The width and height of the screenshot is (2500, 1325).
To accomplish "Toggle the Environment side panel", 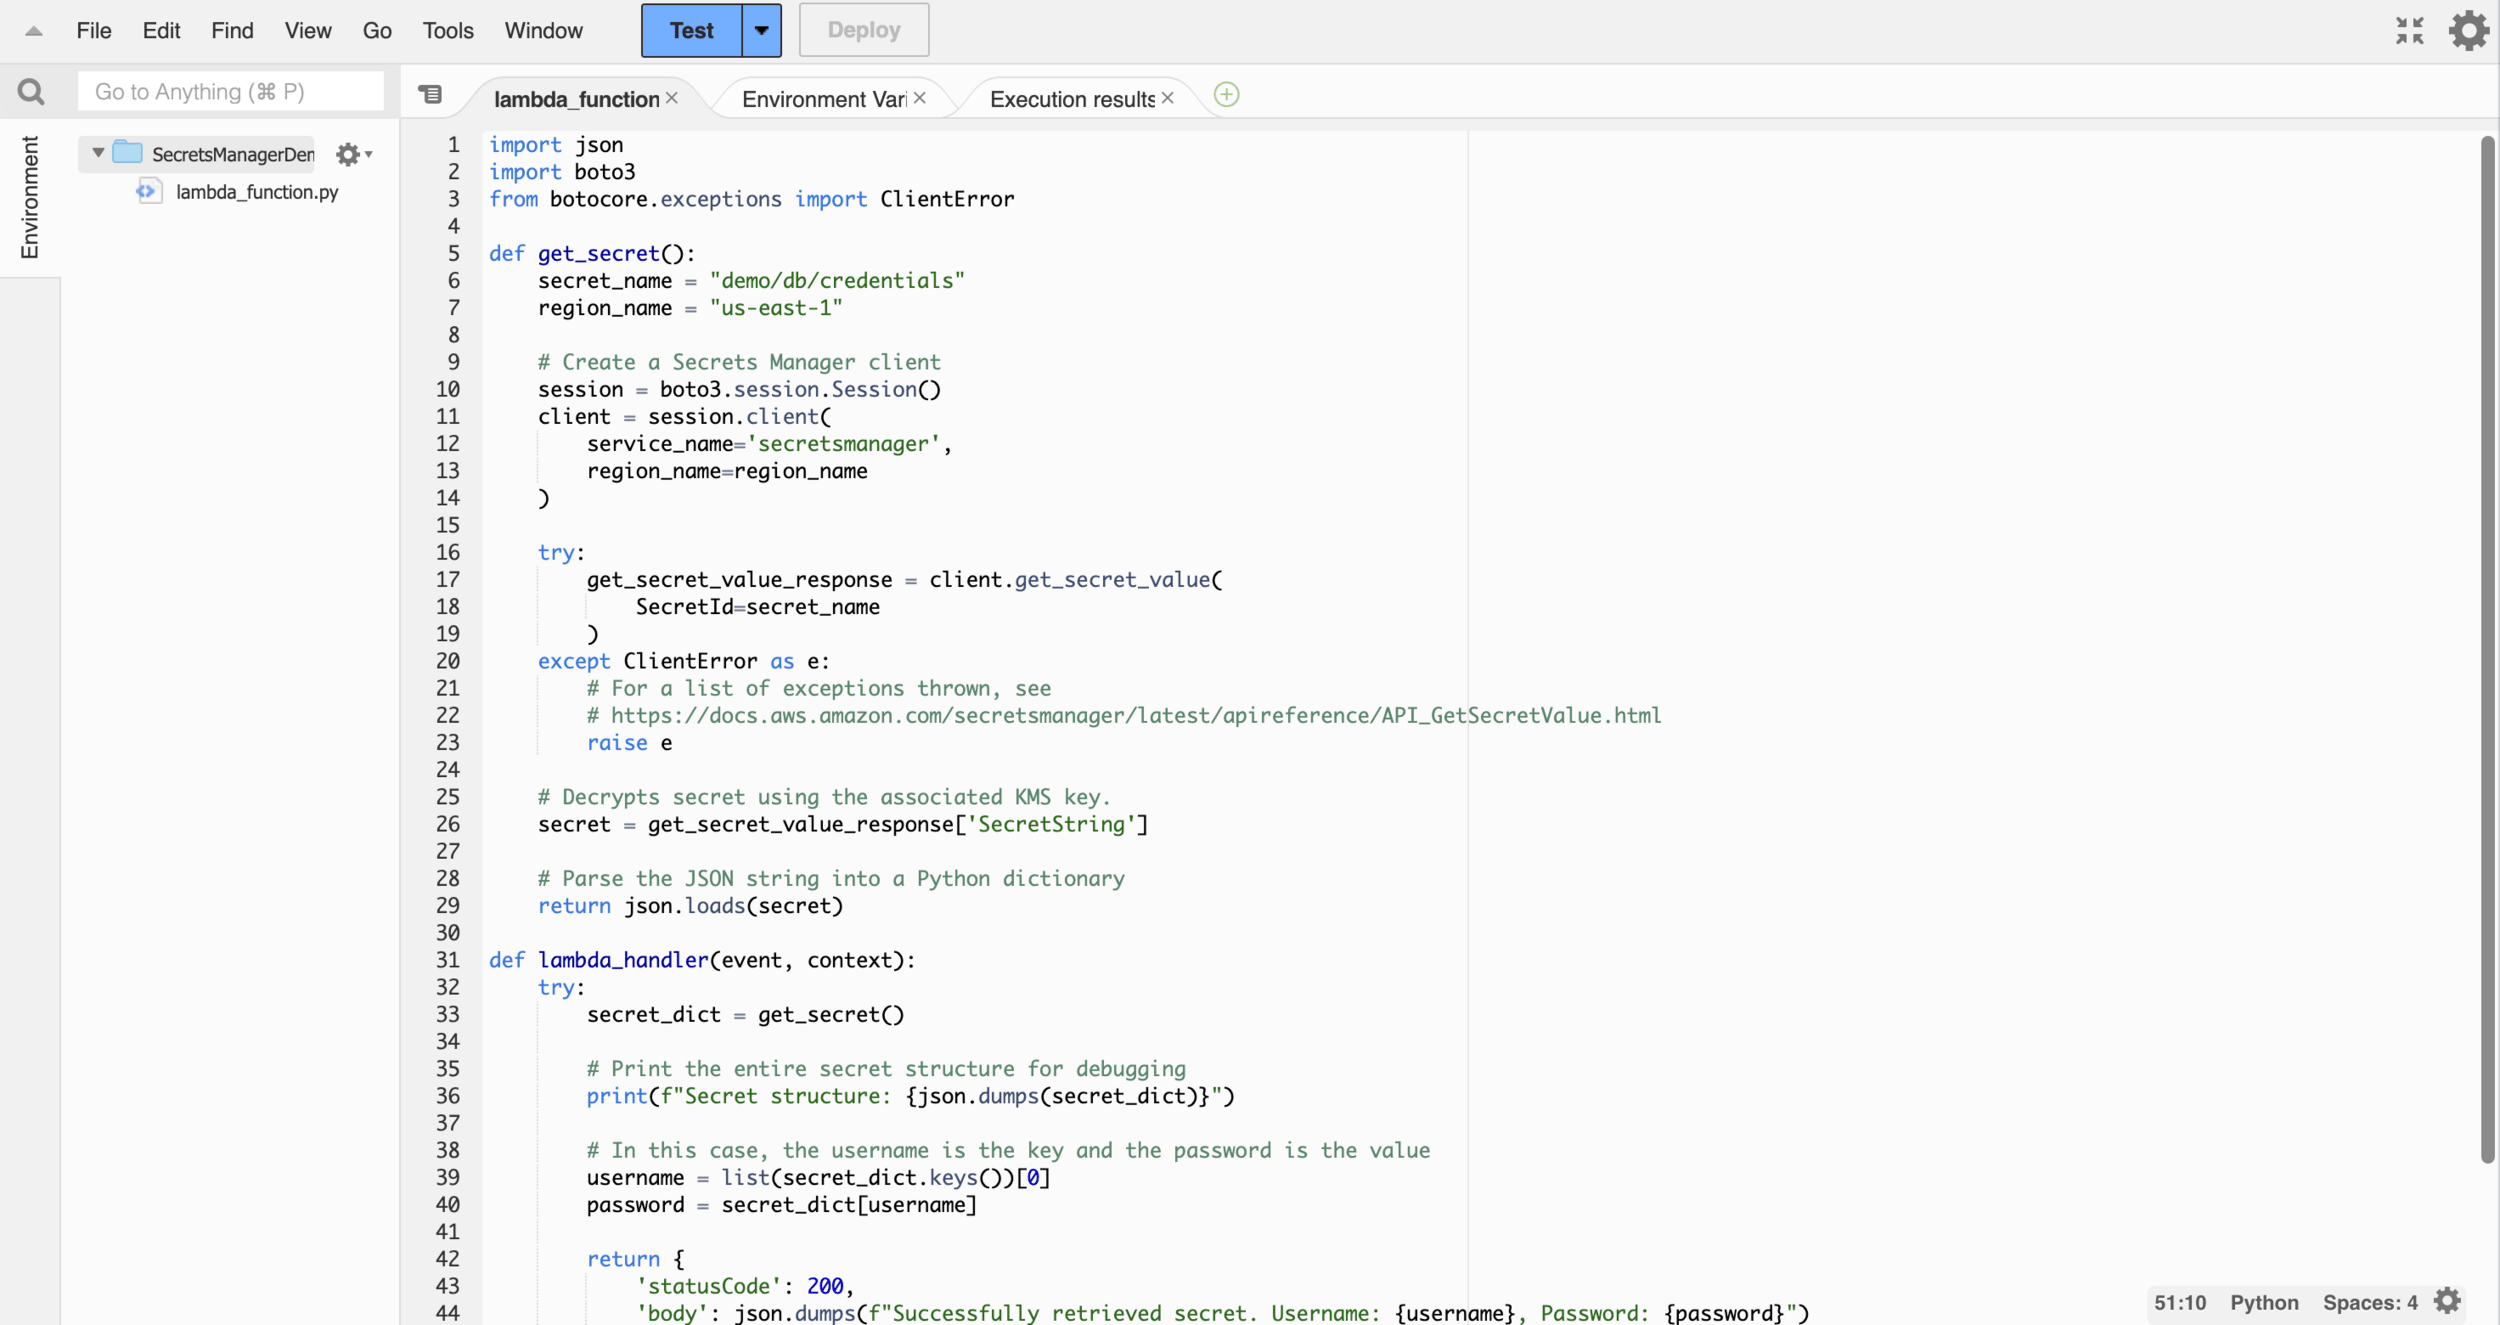I will point(30,197).
